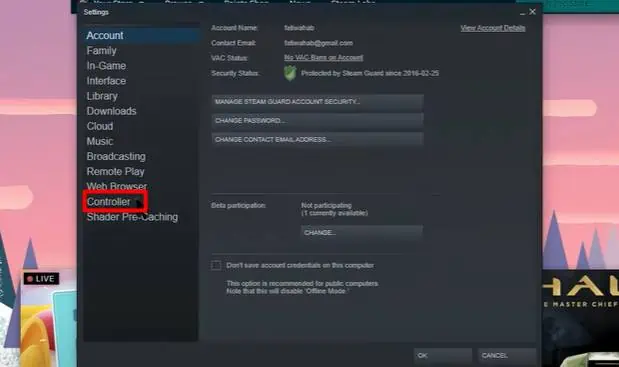
Task: Click the Halo Master Chief banner
Action: (x=580, y=318)
